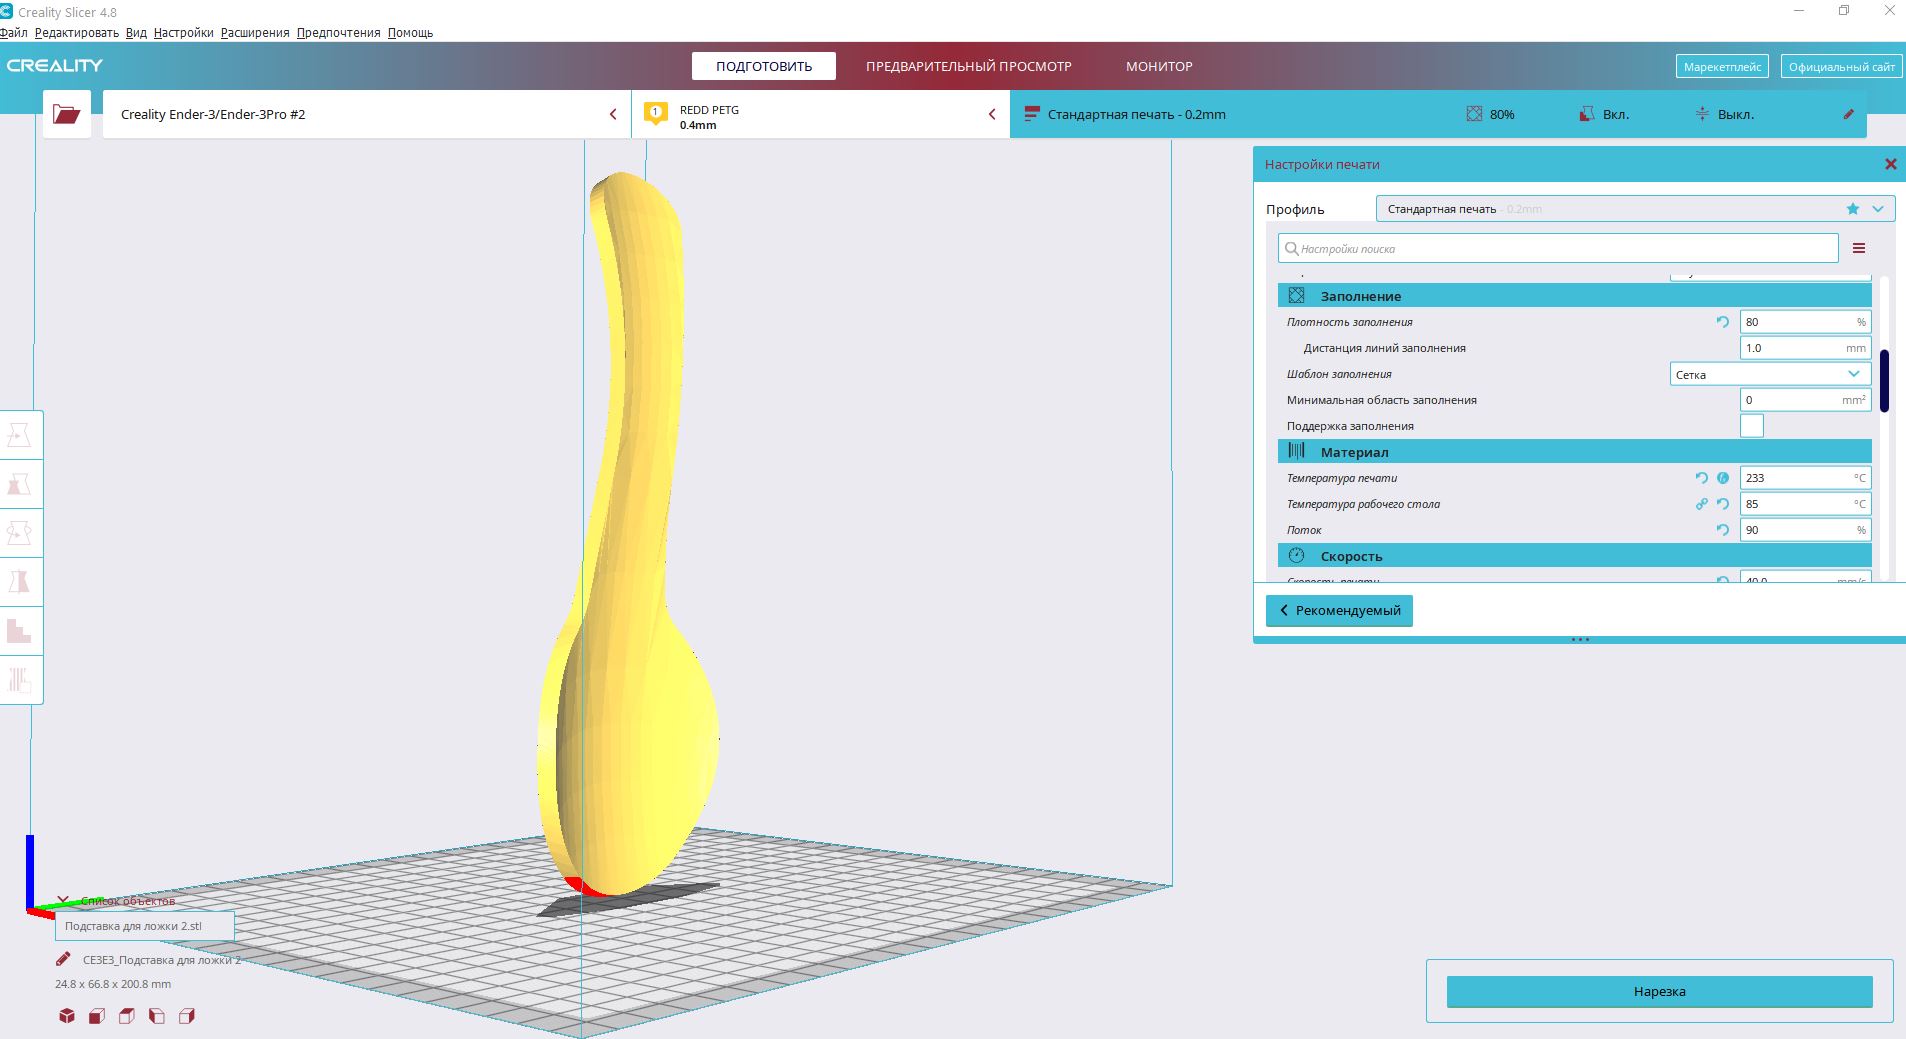1906x1039 pixels.
Task: Collapse the Материал settings section
Action: [1574, 452]
